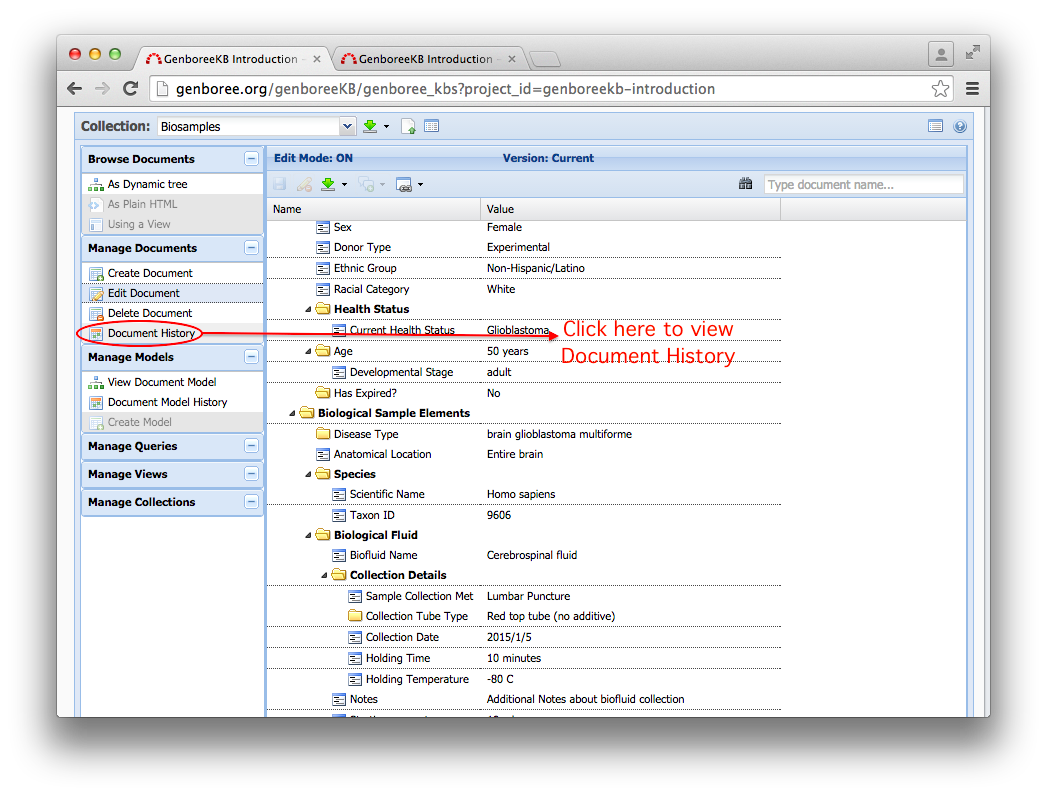Screen dimensions: 1047x796
Task: Click the browser reload button
Action: 131,88
